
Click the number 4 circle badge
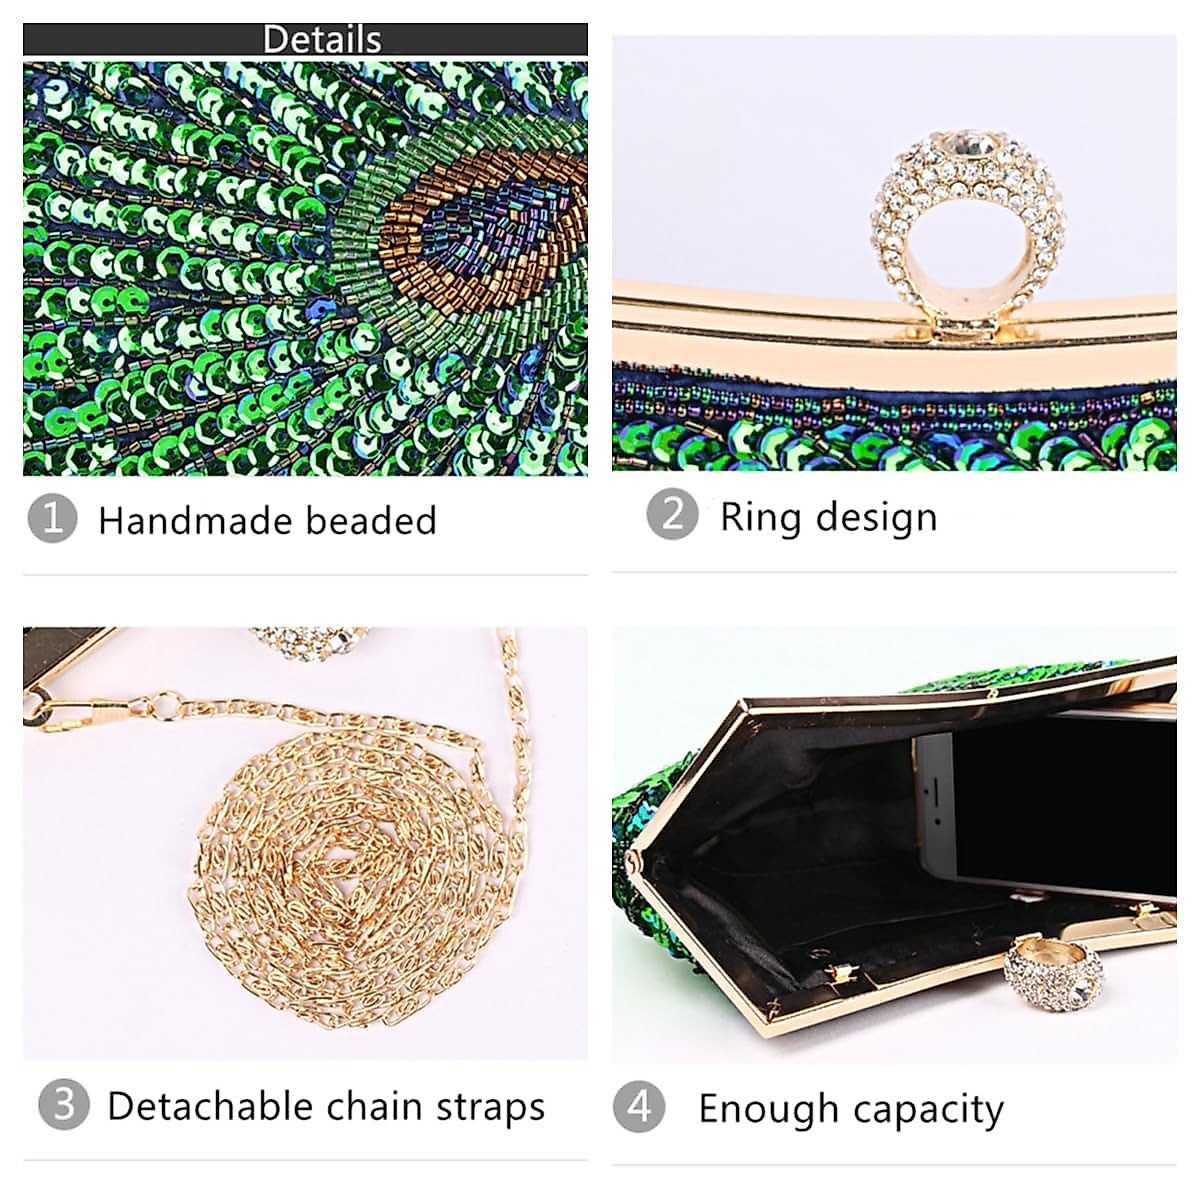click(639, 1107)
